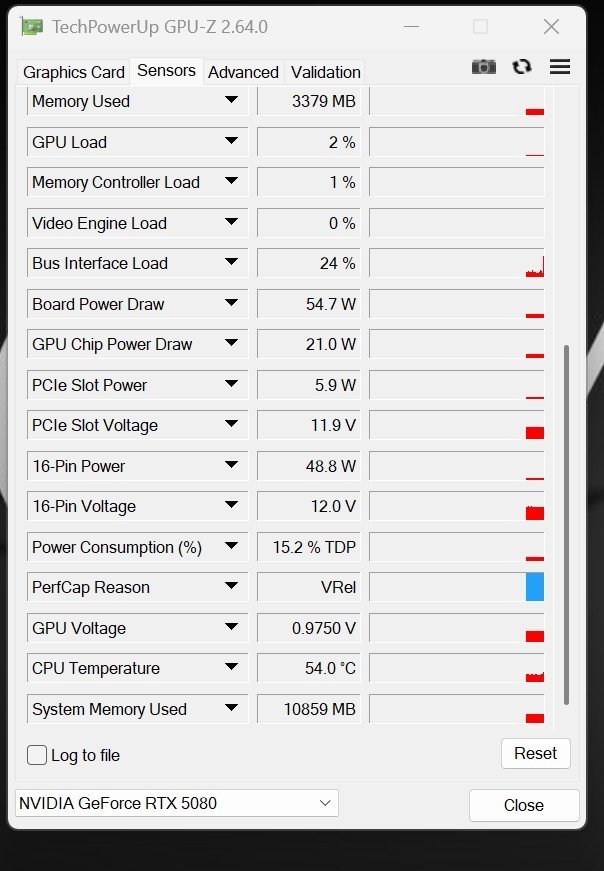
Task: Click the Close button
Action: [x=524, y=805]
